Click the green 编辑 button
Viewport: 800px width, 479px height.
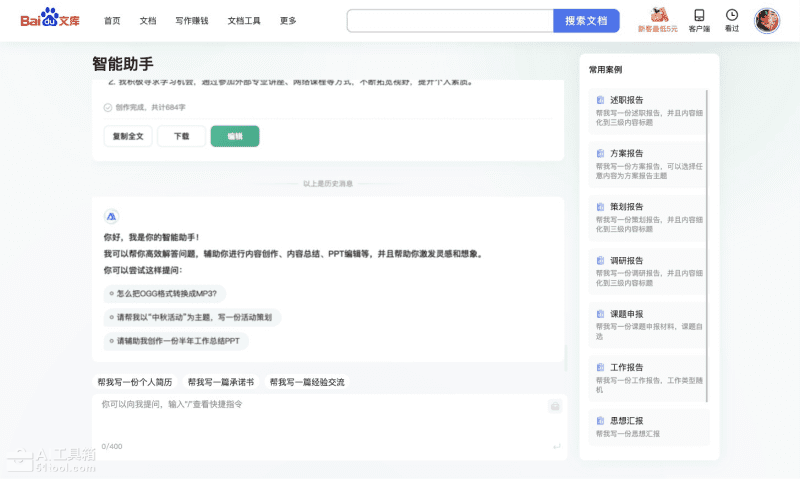point(235,136)
